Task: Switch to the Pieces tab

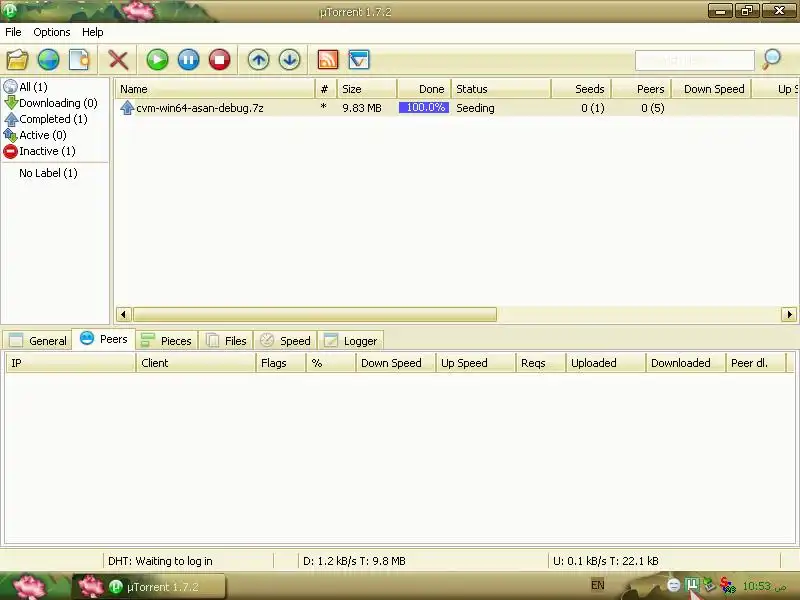Action: point(166,341)
